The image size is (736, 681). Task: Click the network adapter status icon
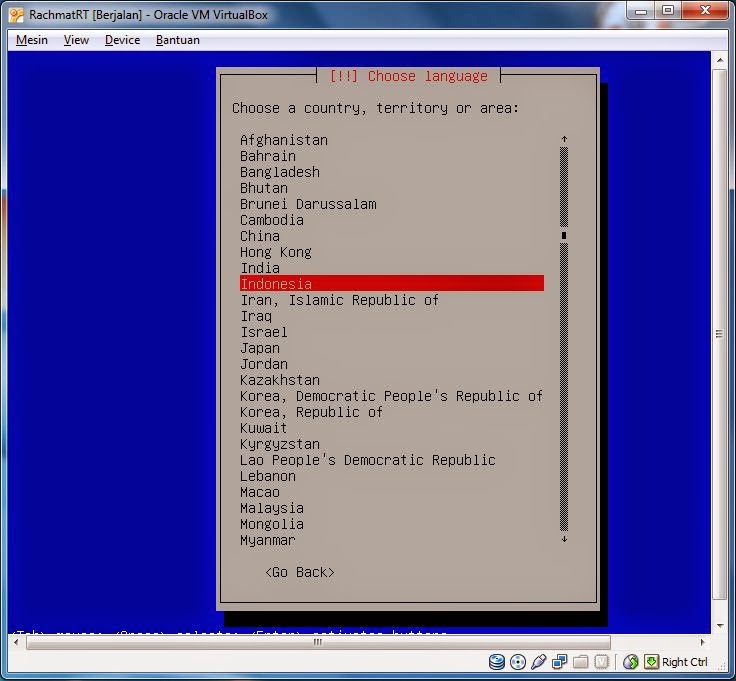[x=560, y=662]
